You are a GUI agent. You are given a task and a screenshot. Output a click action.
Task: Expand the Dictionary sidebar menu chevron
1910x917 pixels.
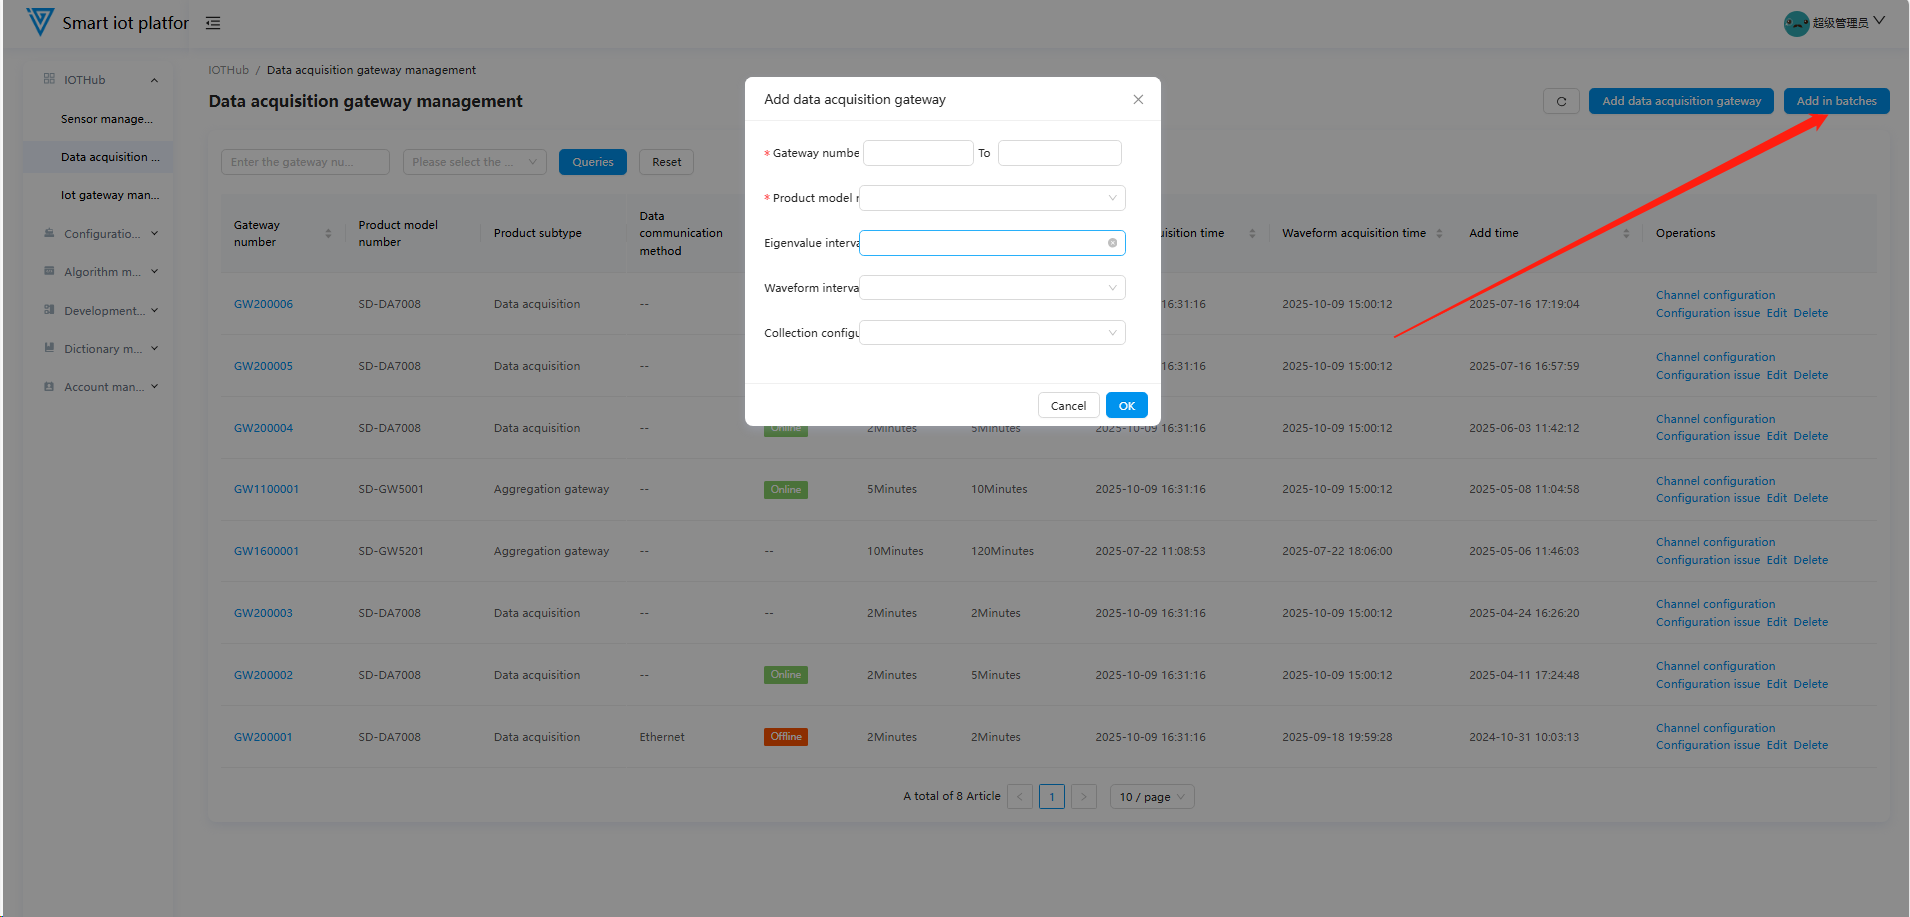point(155,348)
